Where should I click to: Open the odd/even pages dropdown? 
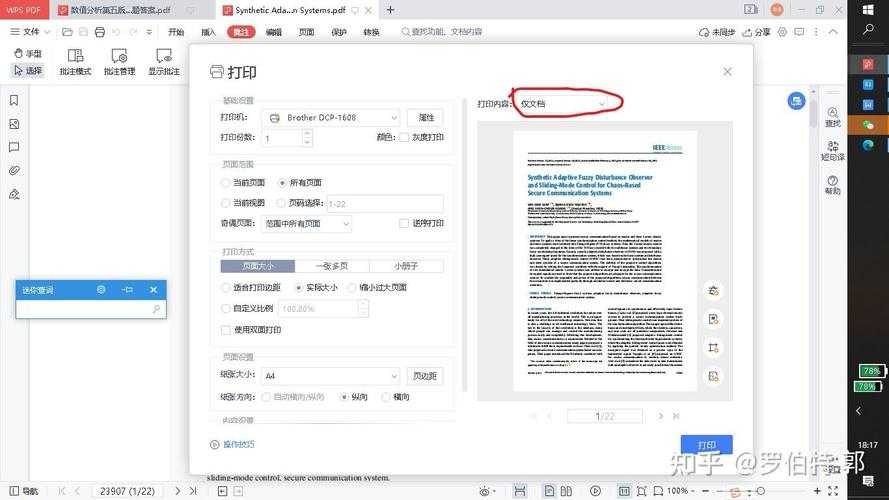[306, 224]
